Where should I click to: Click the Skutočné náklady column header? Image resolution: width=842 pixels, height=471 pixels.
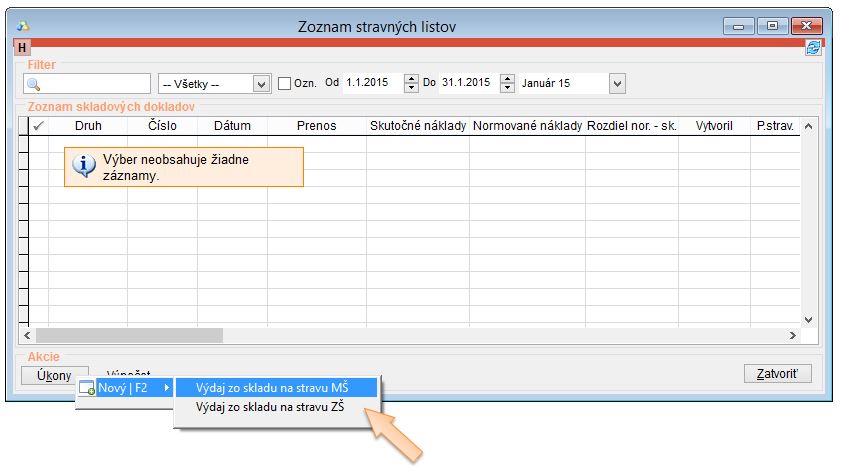tap(417, 126)
